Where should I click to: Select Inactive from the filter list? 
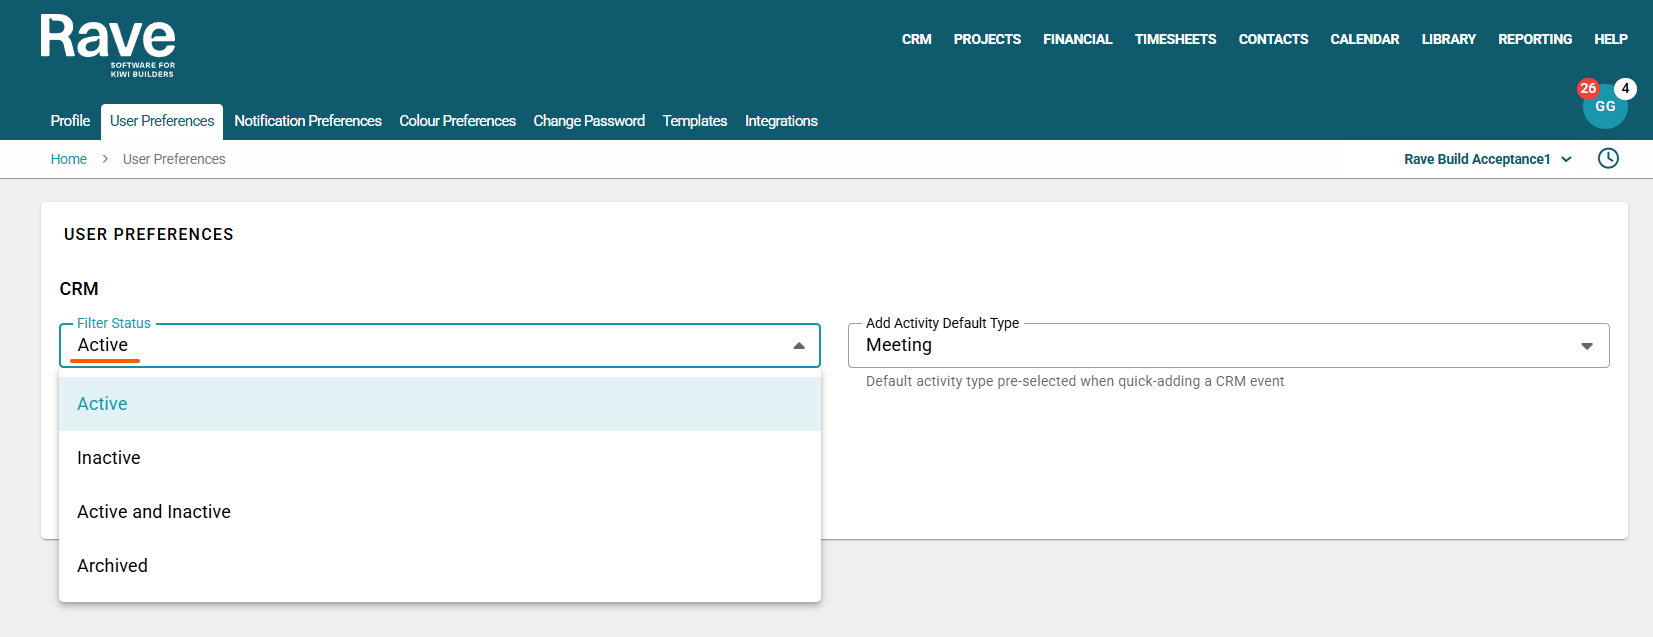click(x=109, y=458)
